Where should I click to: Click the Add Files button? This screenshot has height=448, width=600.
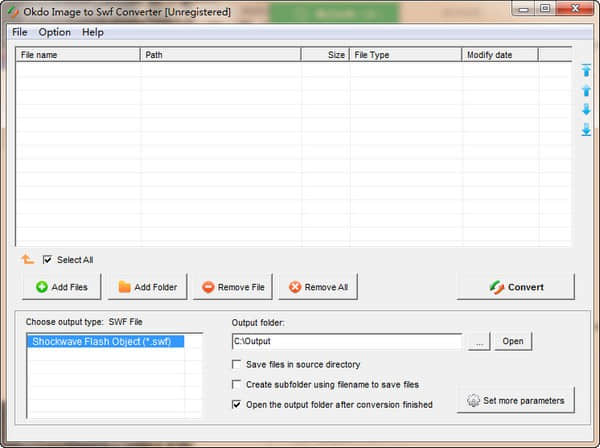[x=62, y=287]
